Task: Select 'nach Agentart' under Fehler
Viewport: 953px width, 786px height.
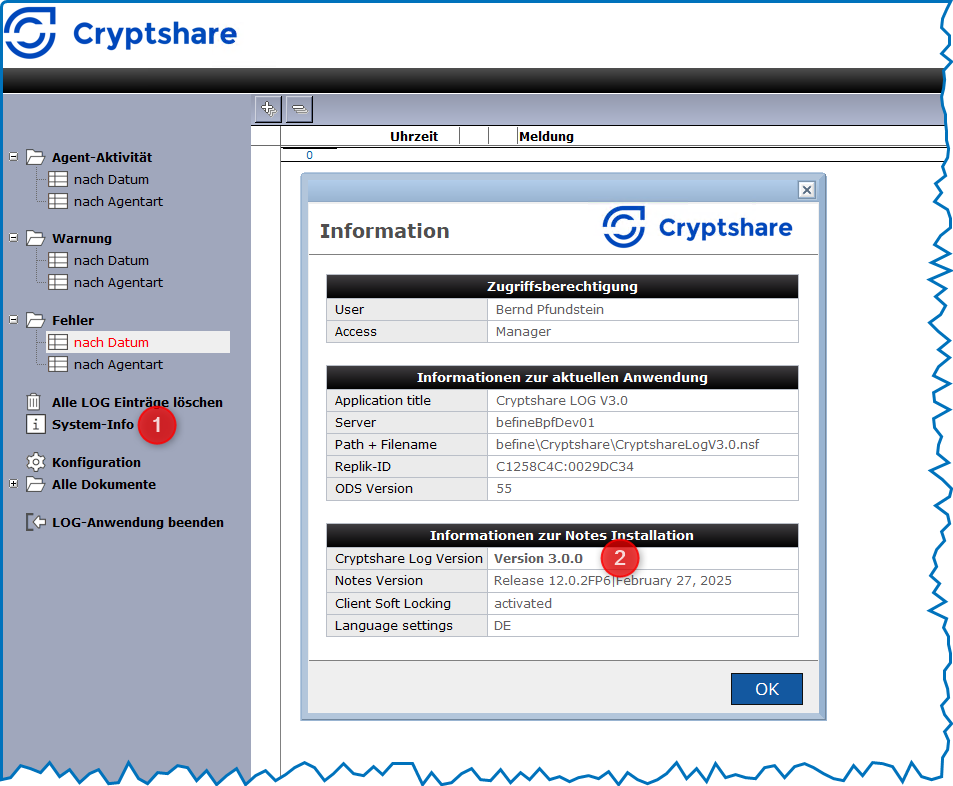Action: 118,364
